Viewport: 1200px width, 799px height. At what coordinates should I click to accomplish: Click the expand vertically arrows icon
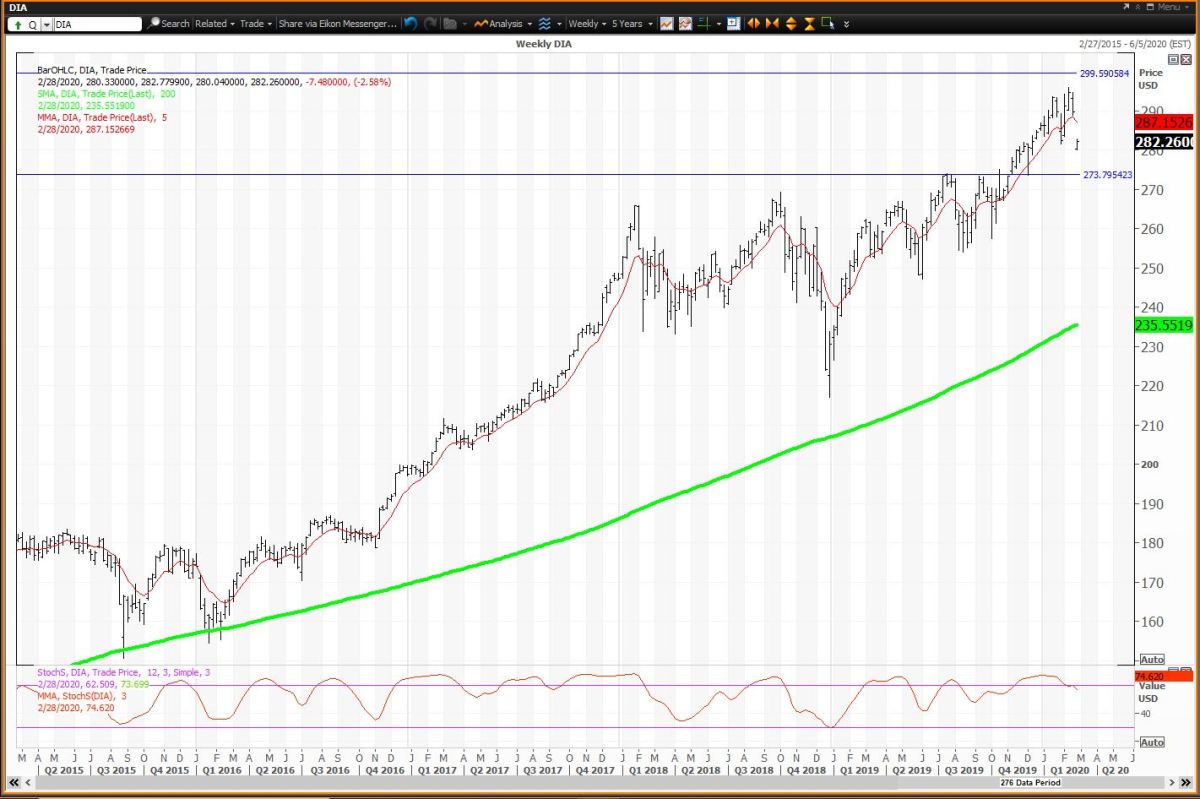pos(791,23)
